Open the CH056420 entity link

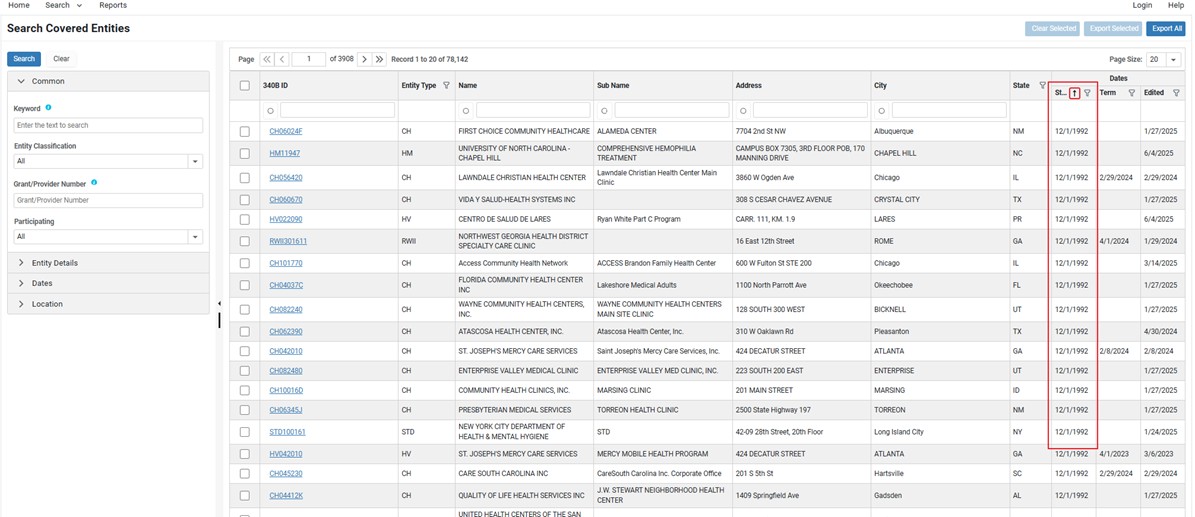286,178
